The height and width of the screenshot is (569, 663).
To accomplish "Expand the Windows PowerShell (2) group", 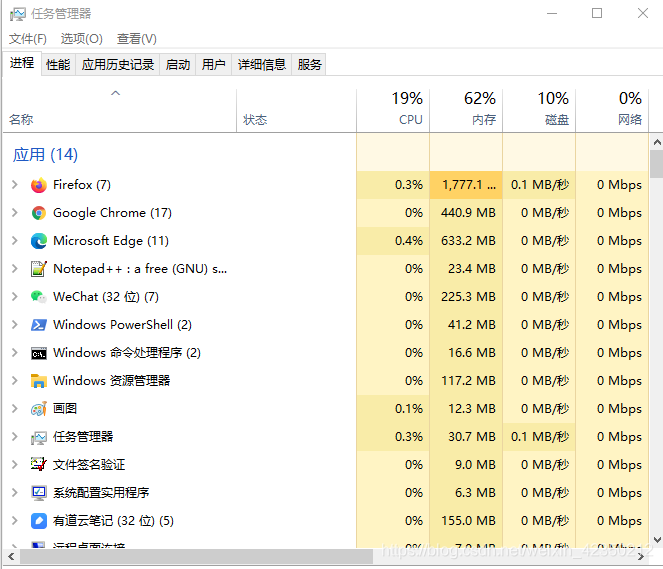I will [x=14, y=325].
